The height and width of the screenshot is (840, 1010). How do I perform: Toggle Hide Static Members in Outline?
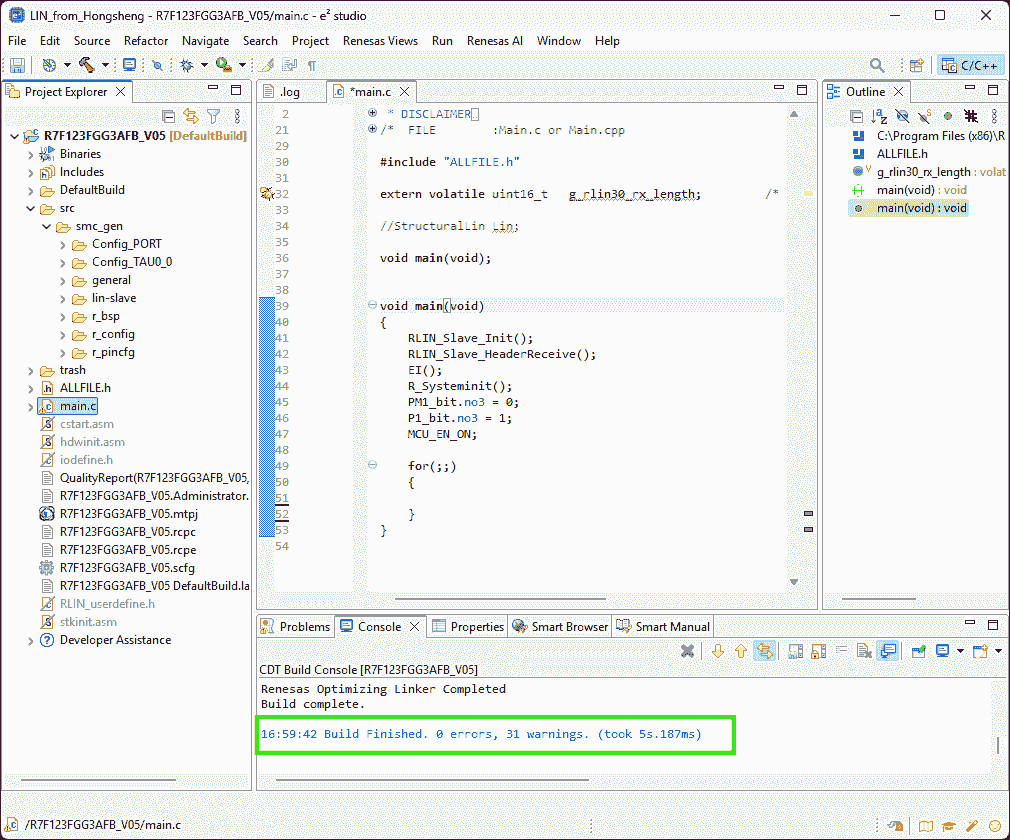tap(926, 116)
